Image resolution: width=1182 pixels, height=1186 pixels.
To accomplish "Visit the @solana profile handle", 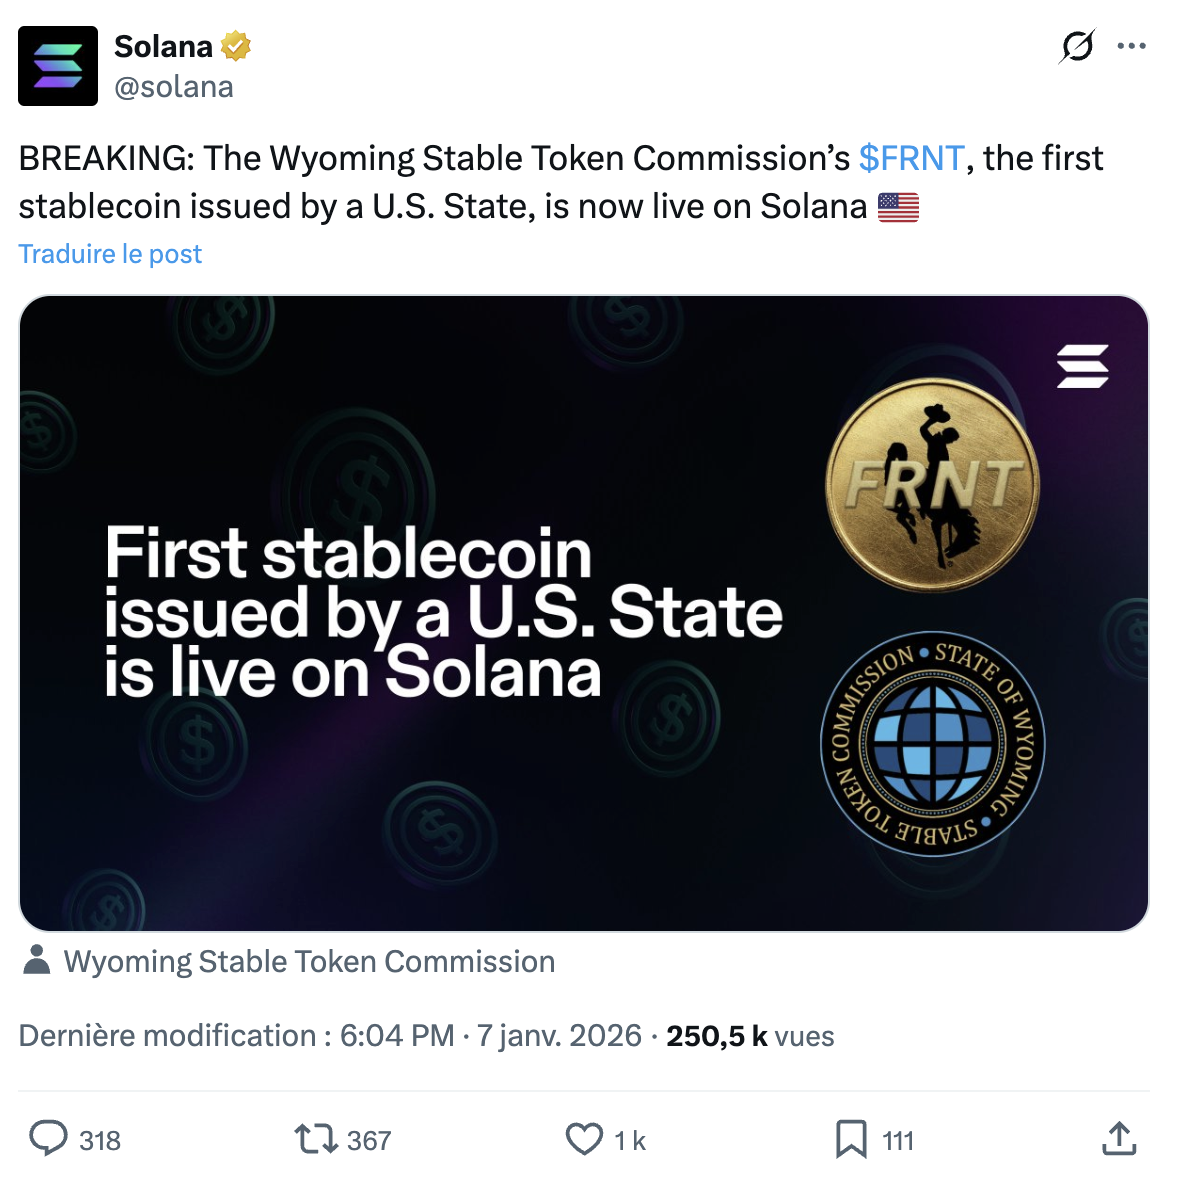I will click(176, 87).
